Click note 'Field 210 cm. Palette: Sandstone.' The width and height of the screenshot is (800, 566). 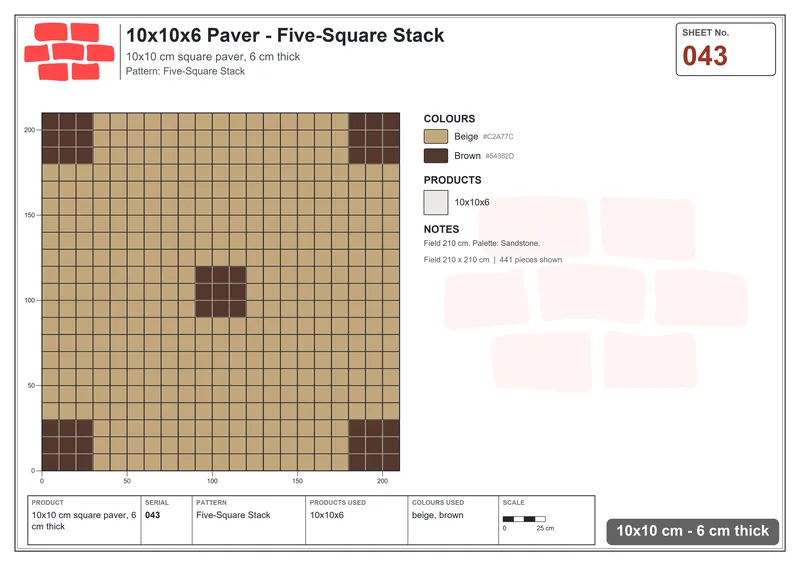(x=482, y=243)
